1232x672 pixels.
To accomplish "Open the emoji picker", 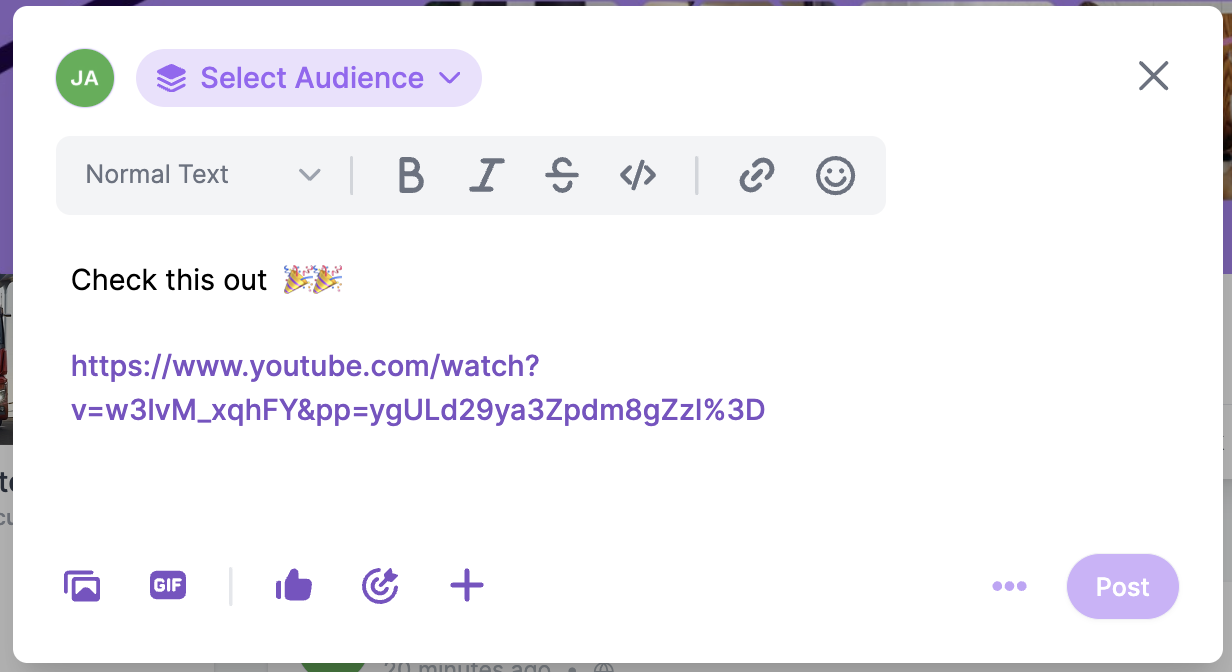I will click(835, 175).
